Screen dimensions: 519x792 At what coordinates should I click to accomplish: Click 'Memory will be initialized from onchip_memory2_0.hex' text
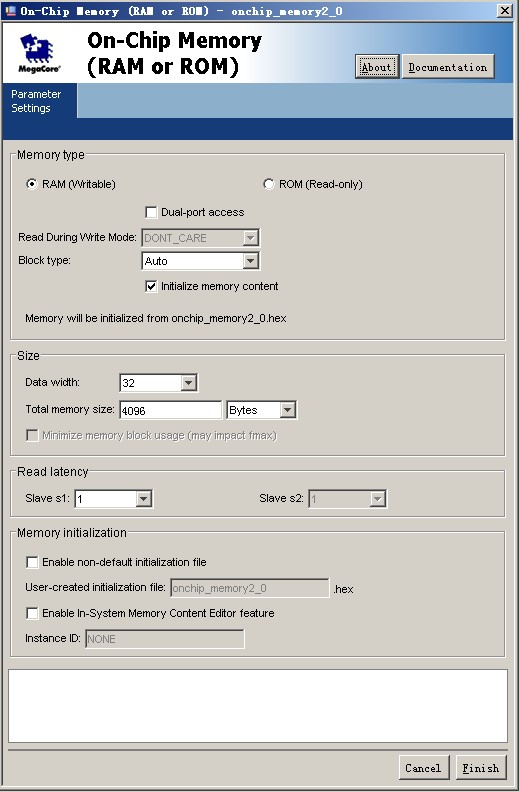155,318
